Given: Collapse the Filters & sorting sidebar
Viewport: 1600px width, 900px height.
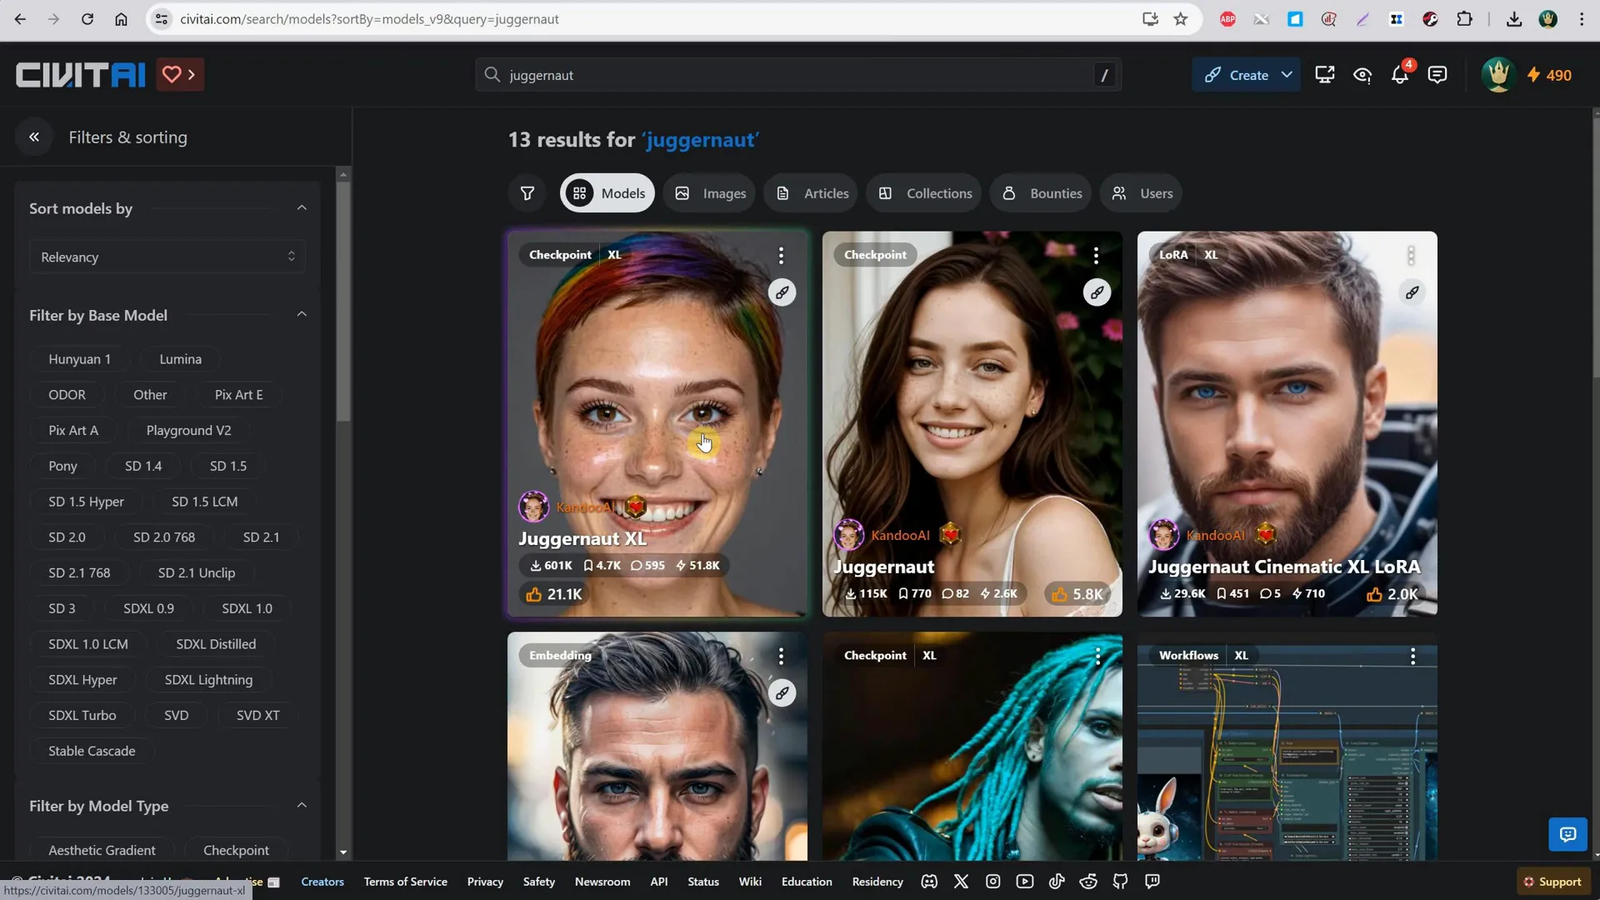Looking at the screenshot, I should (34, 137).
